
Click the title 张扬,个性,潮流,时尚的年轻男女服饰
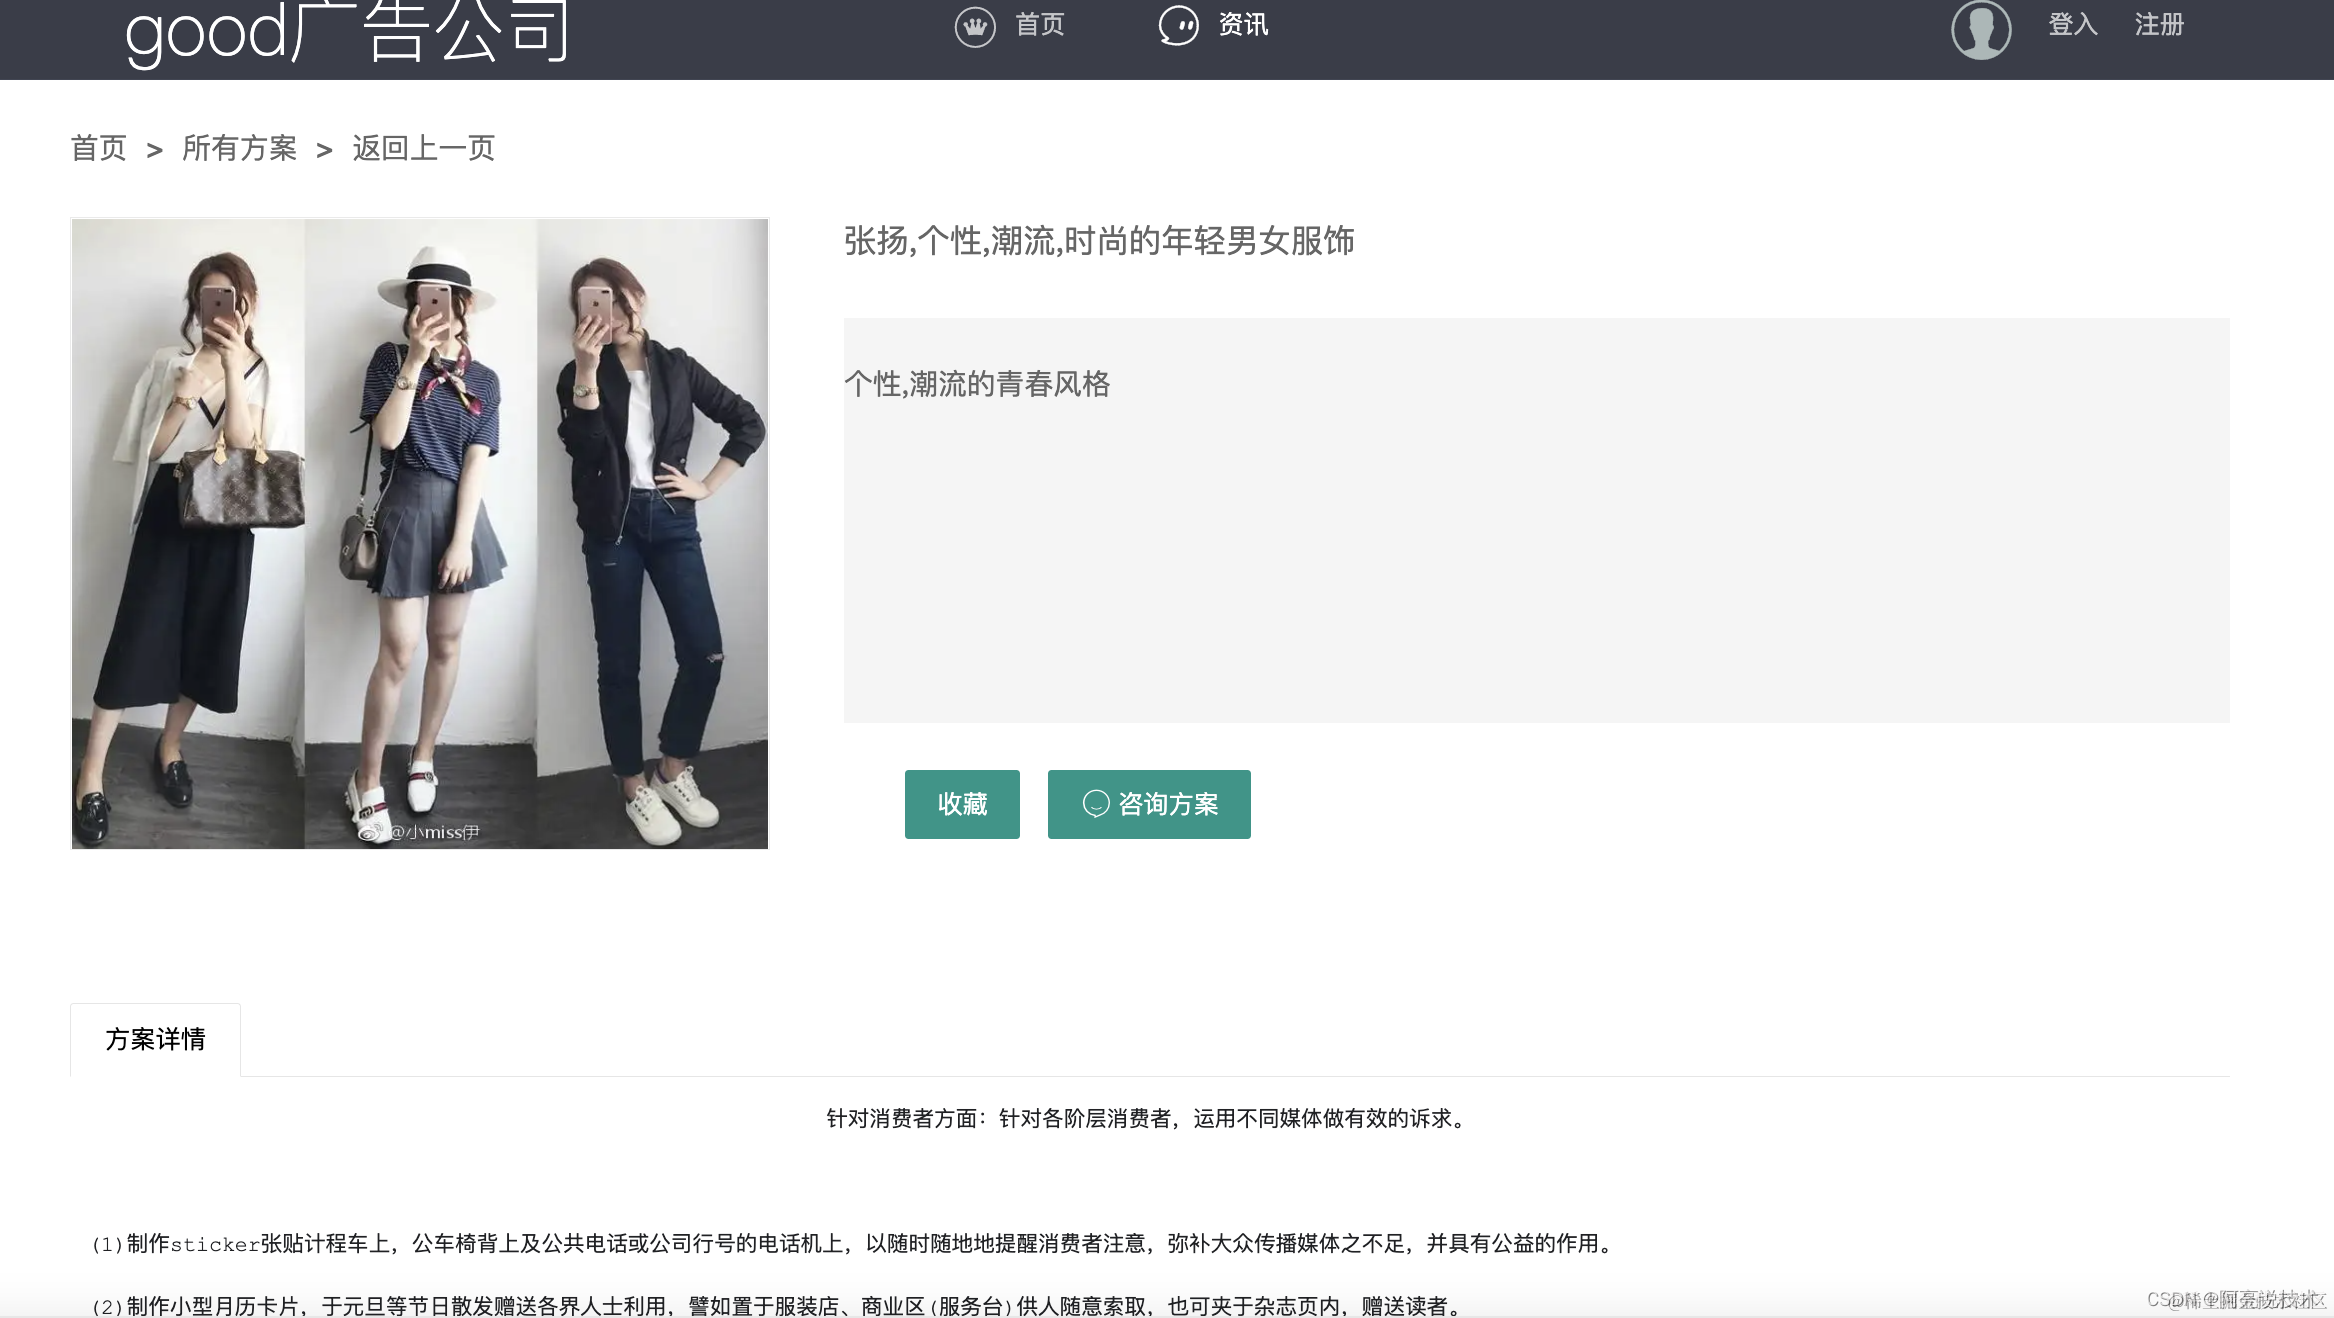1098,241
